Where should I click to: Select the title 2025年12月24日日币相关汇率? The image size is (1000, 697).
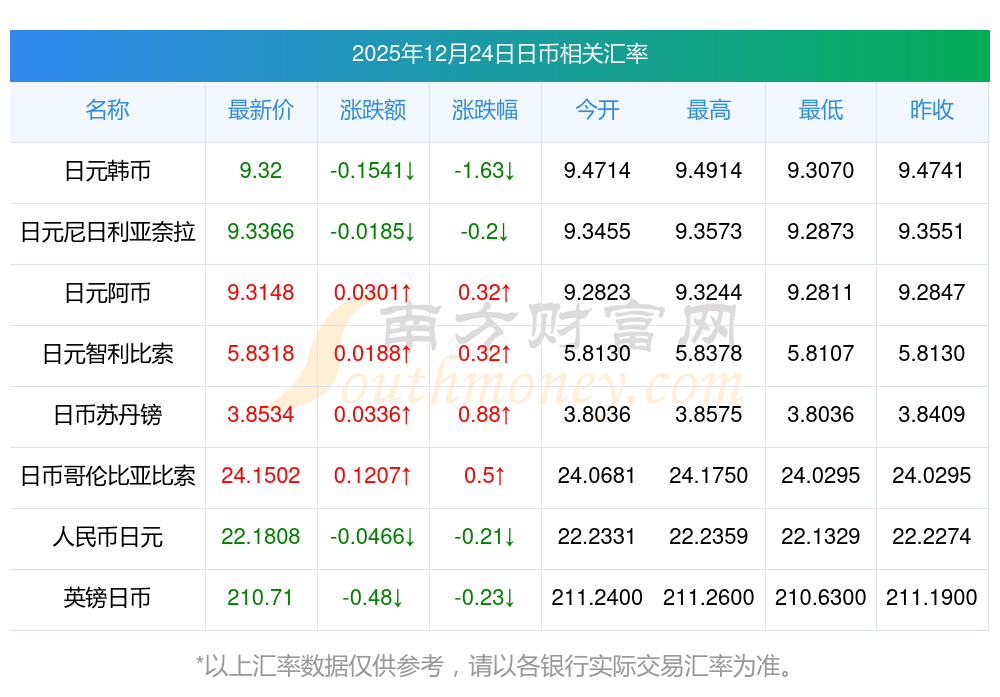pos(499,54)
